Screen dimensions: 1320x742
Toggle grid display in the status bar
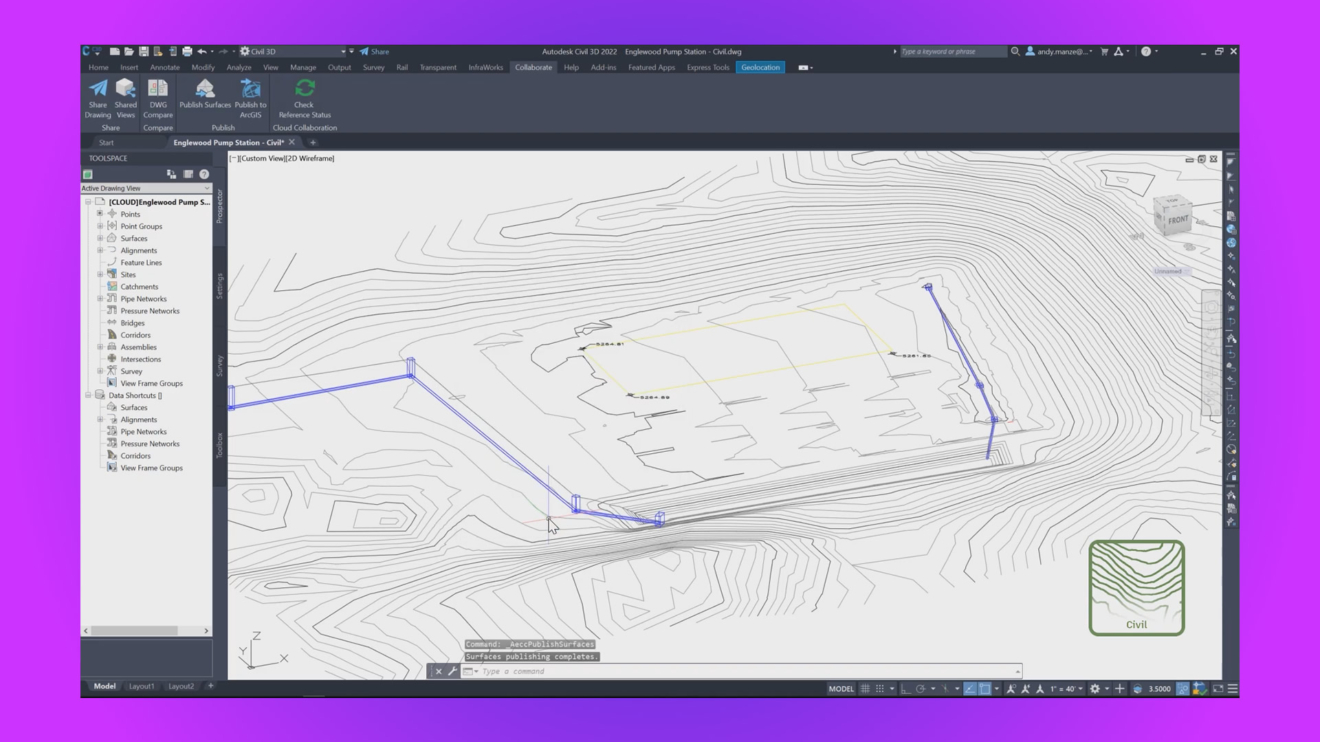coord(866,689)
